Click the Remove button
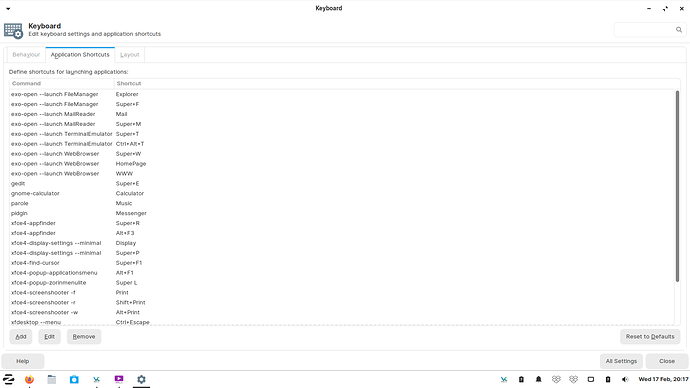The width and height of the screenshot is (690, 388). 84,337
